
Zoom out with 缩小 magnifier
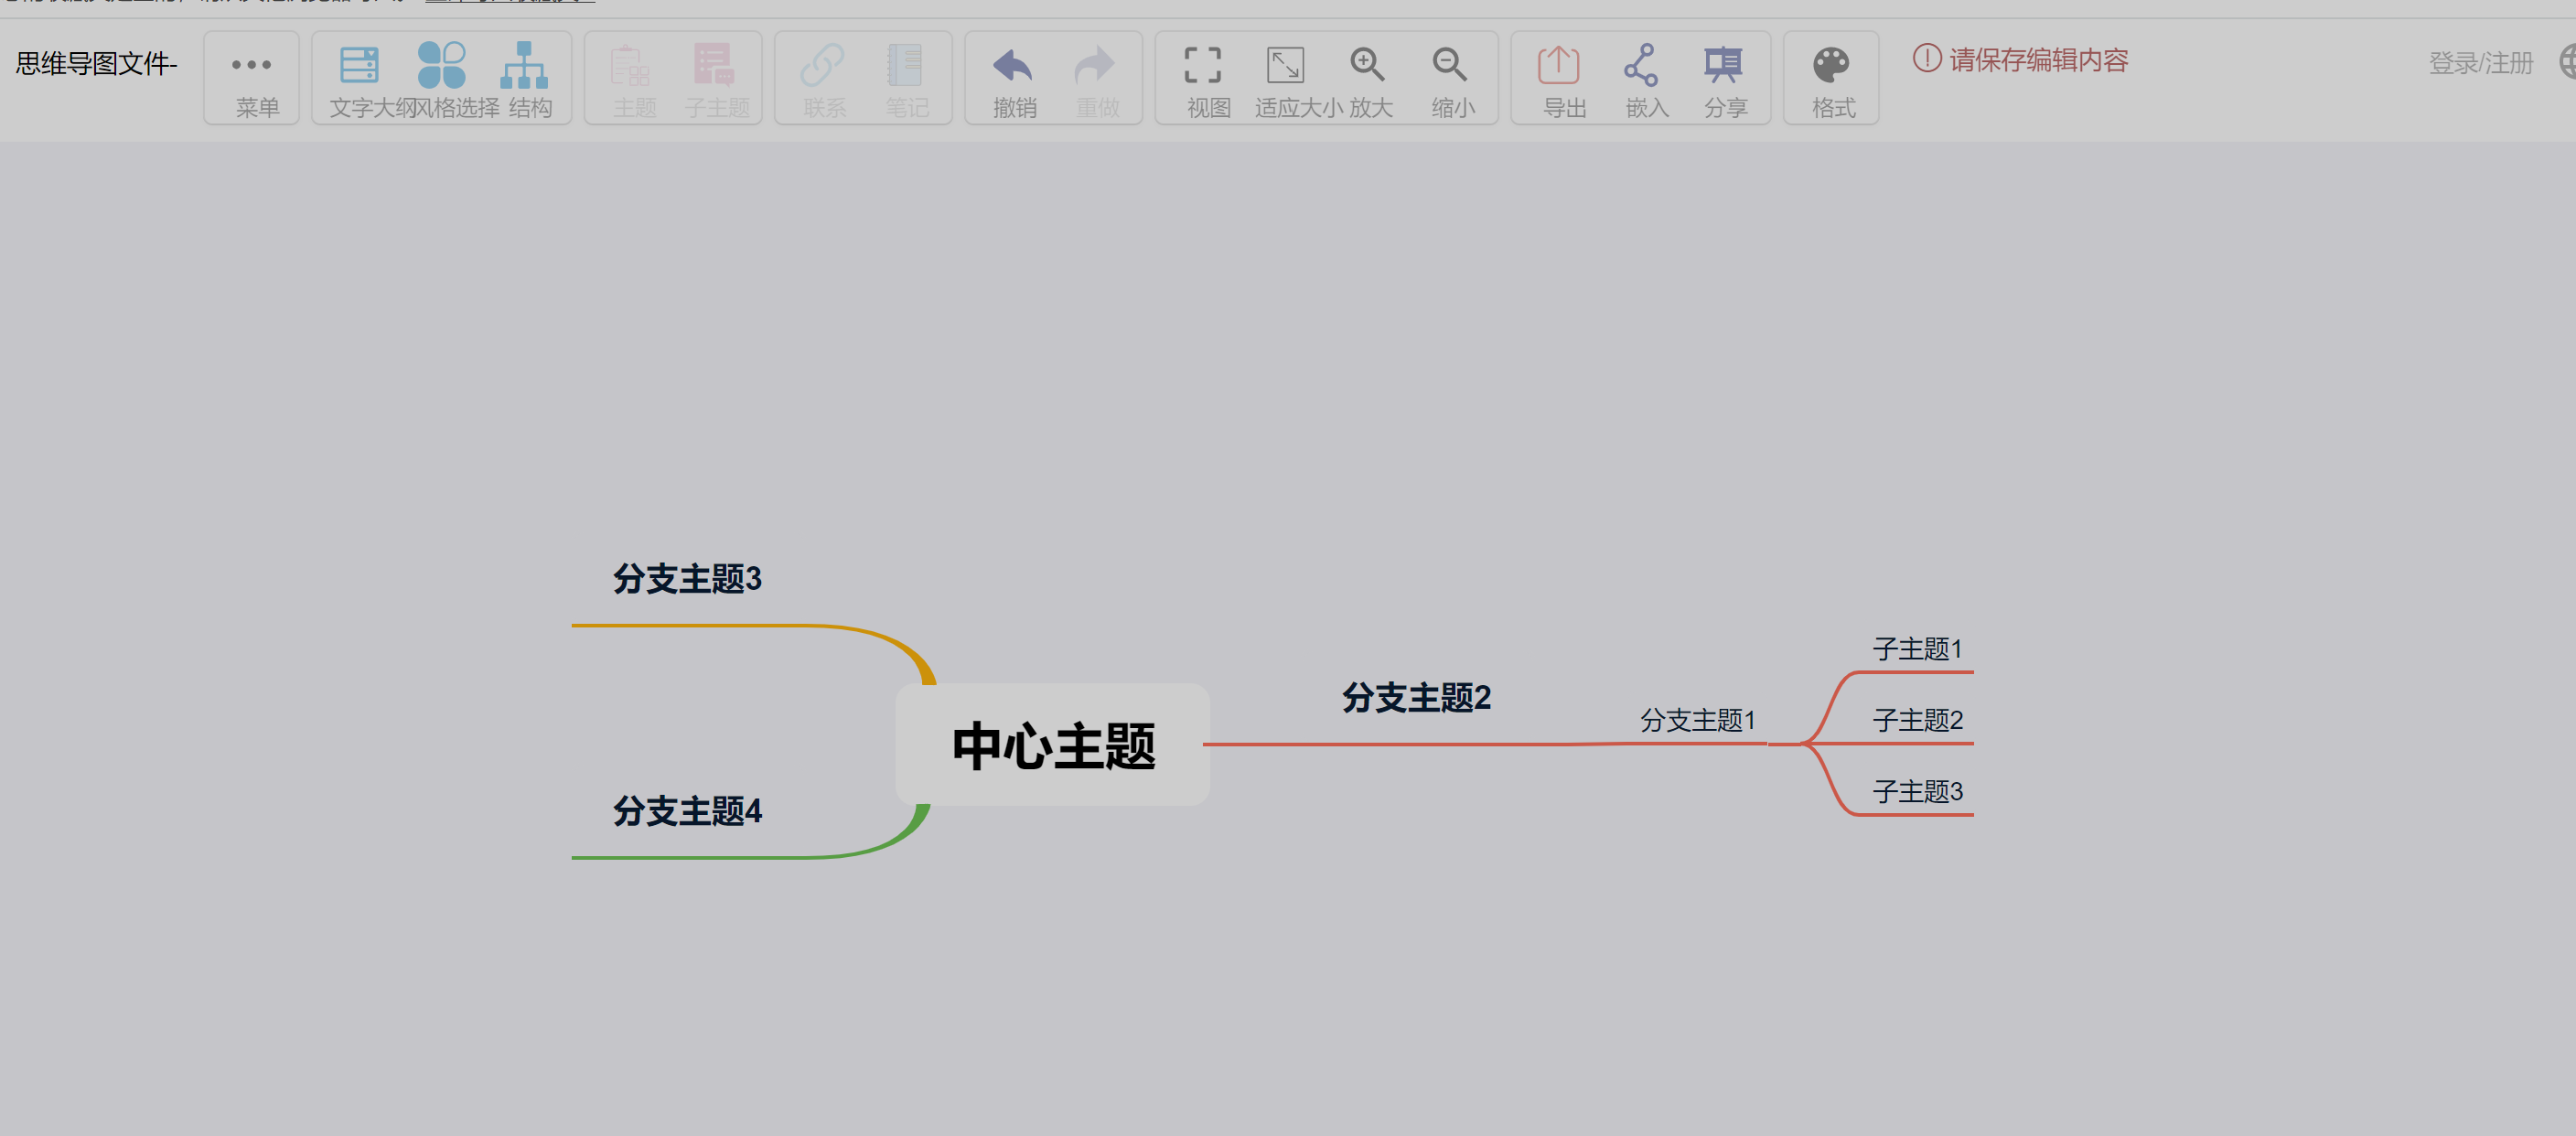[1451, 66]
